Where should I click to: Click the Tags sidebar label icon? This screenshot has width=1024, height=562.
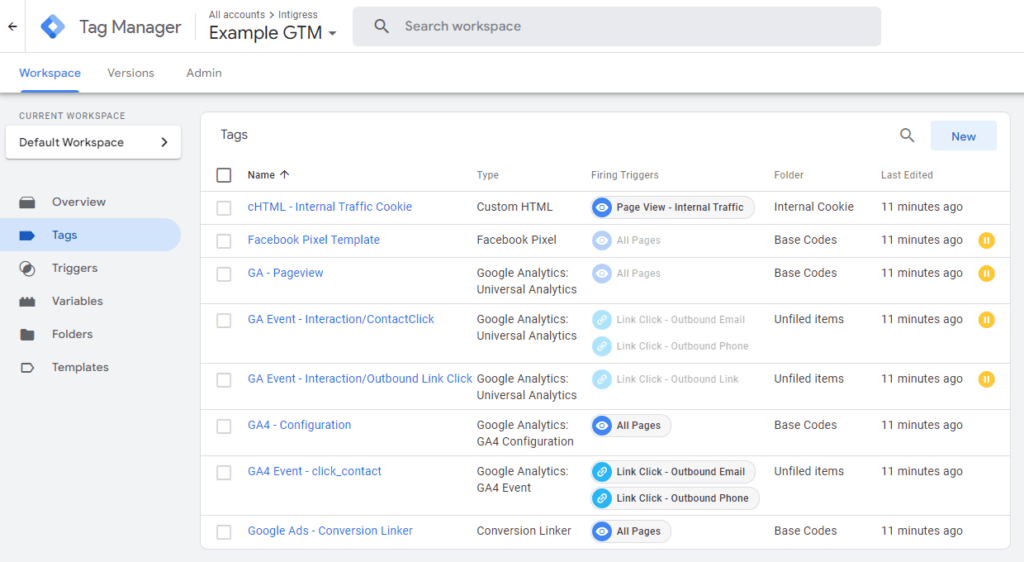click(x=27, y=235)
